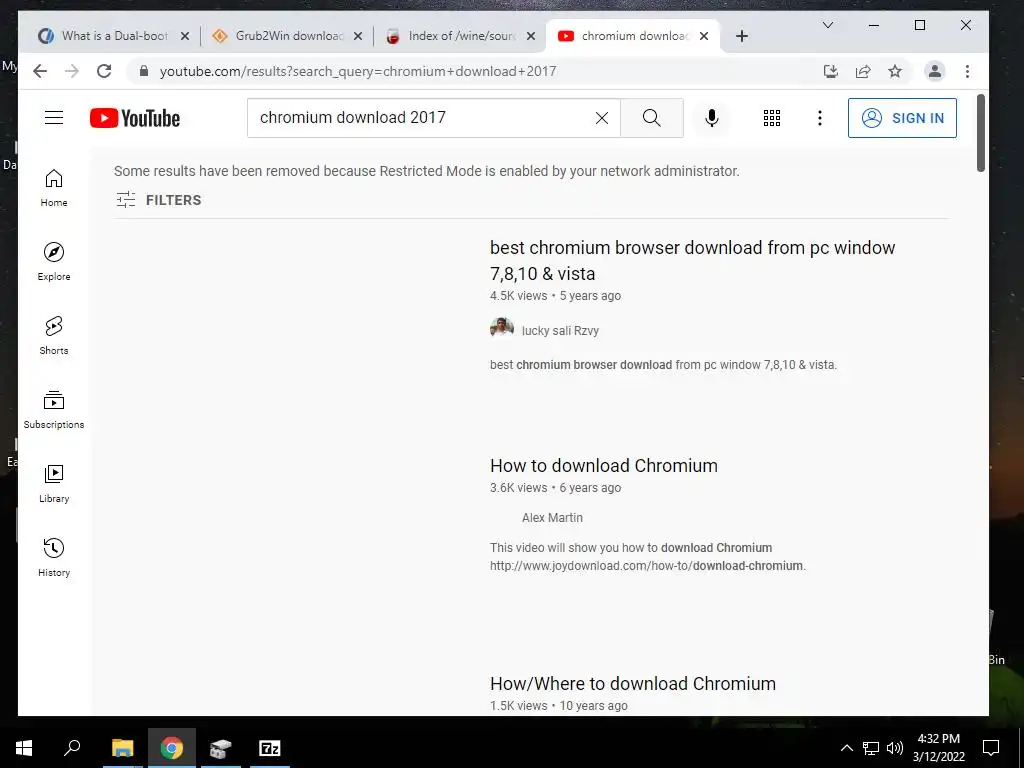Viewport: 1024px width, 768px height.
Task: Close the What is a Dual-boot tab
Action: (185, 36)
